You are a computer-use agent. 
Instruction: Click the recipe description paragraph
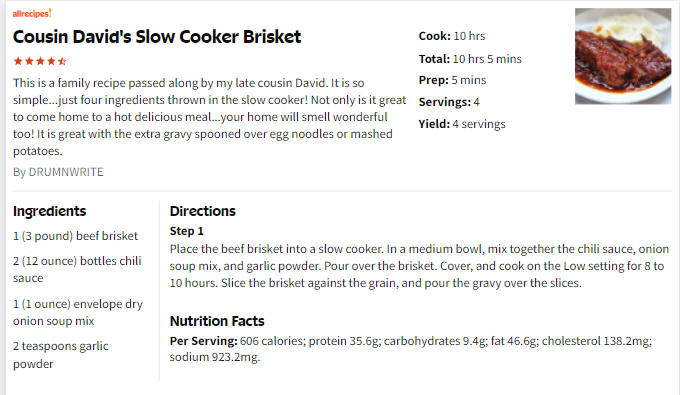tap(209, 117)
